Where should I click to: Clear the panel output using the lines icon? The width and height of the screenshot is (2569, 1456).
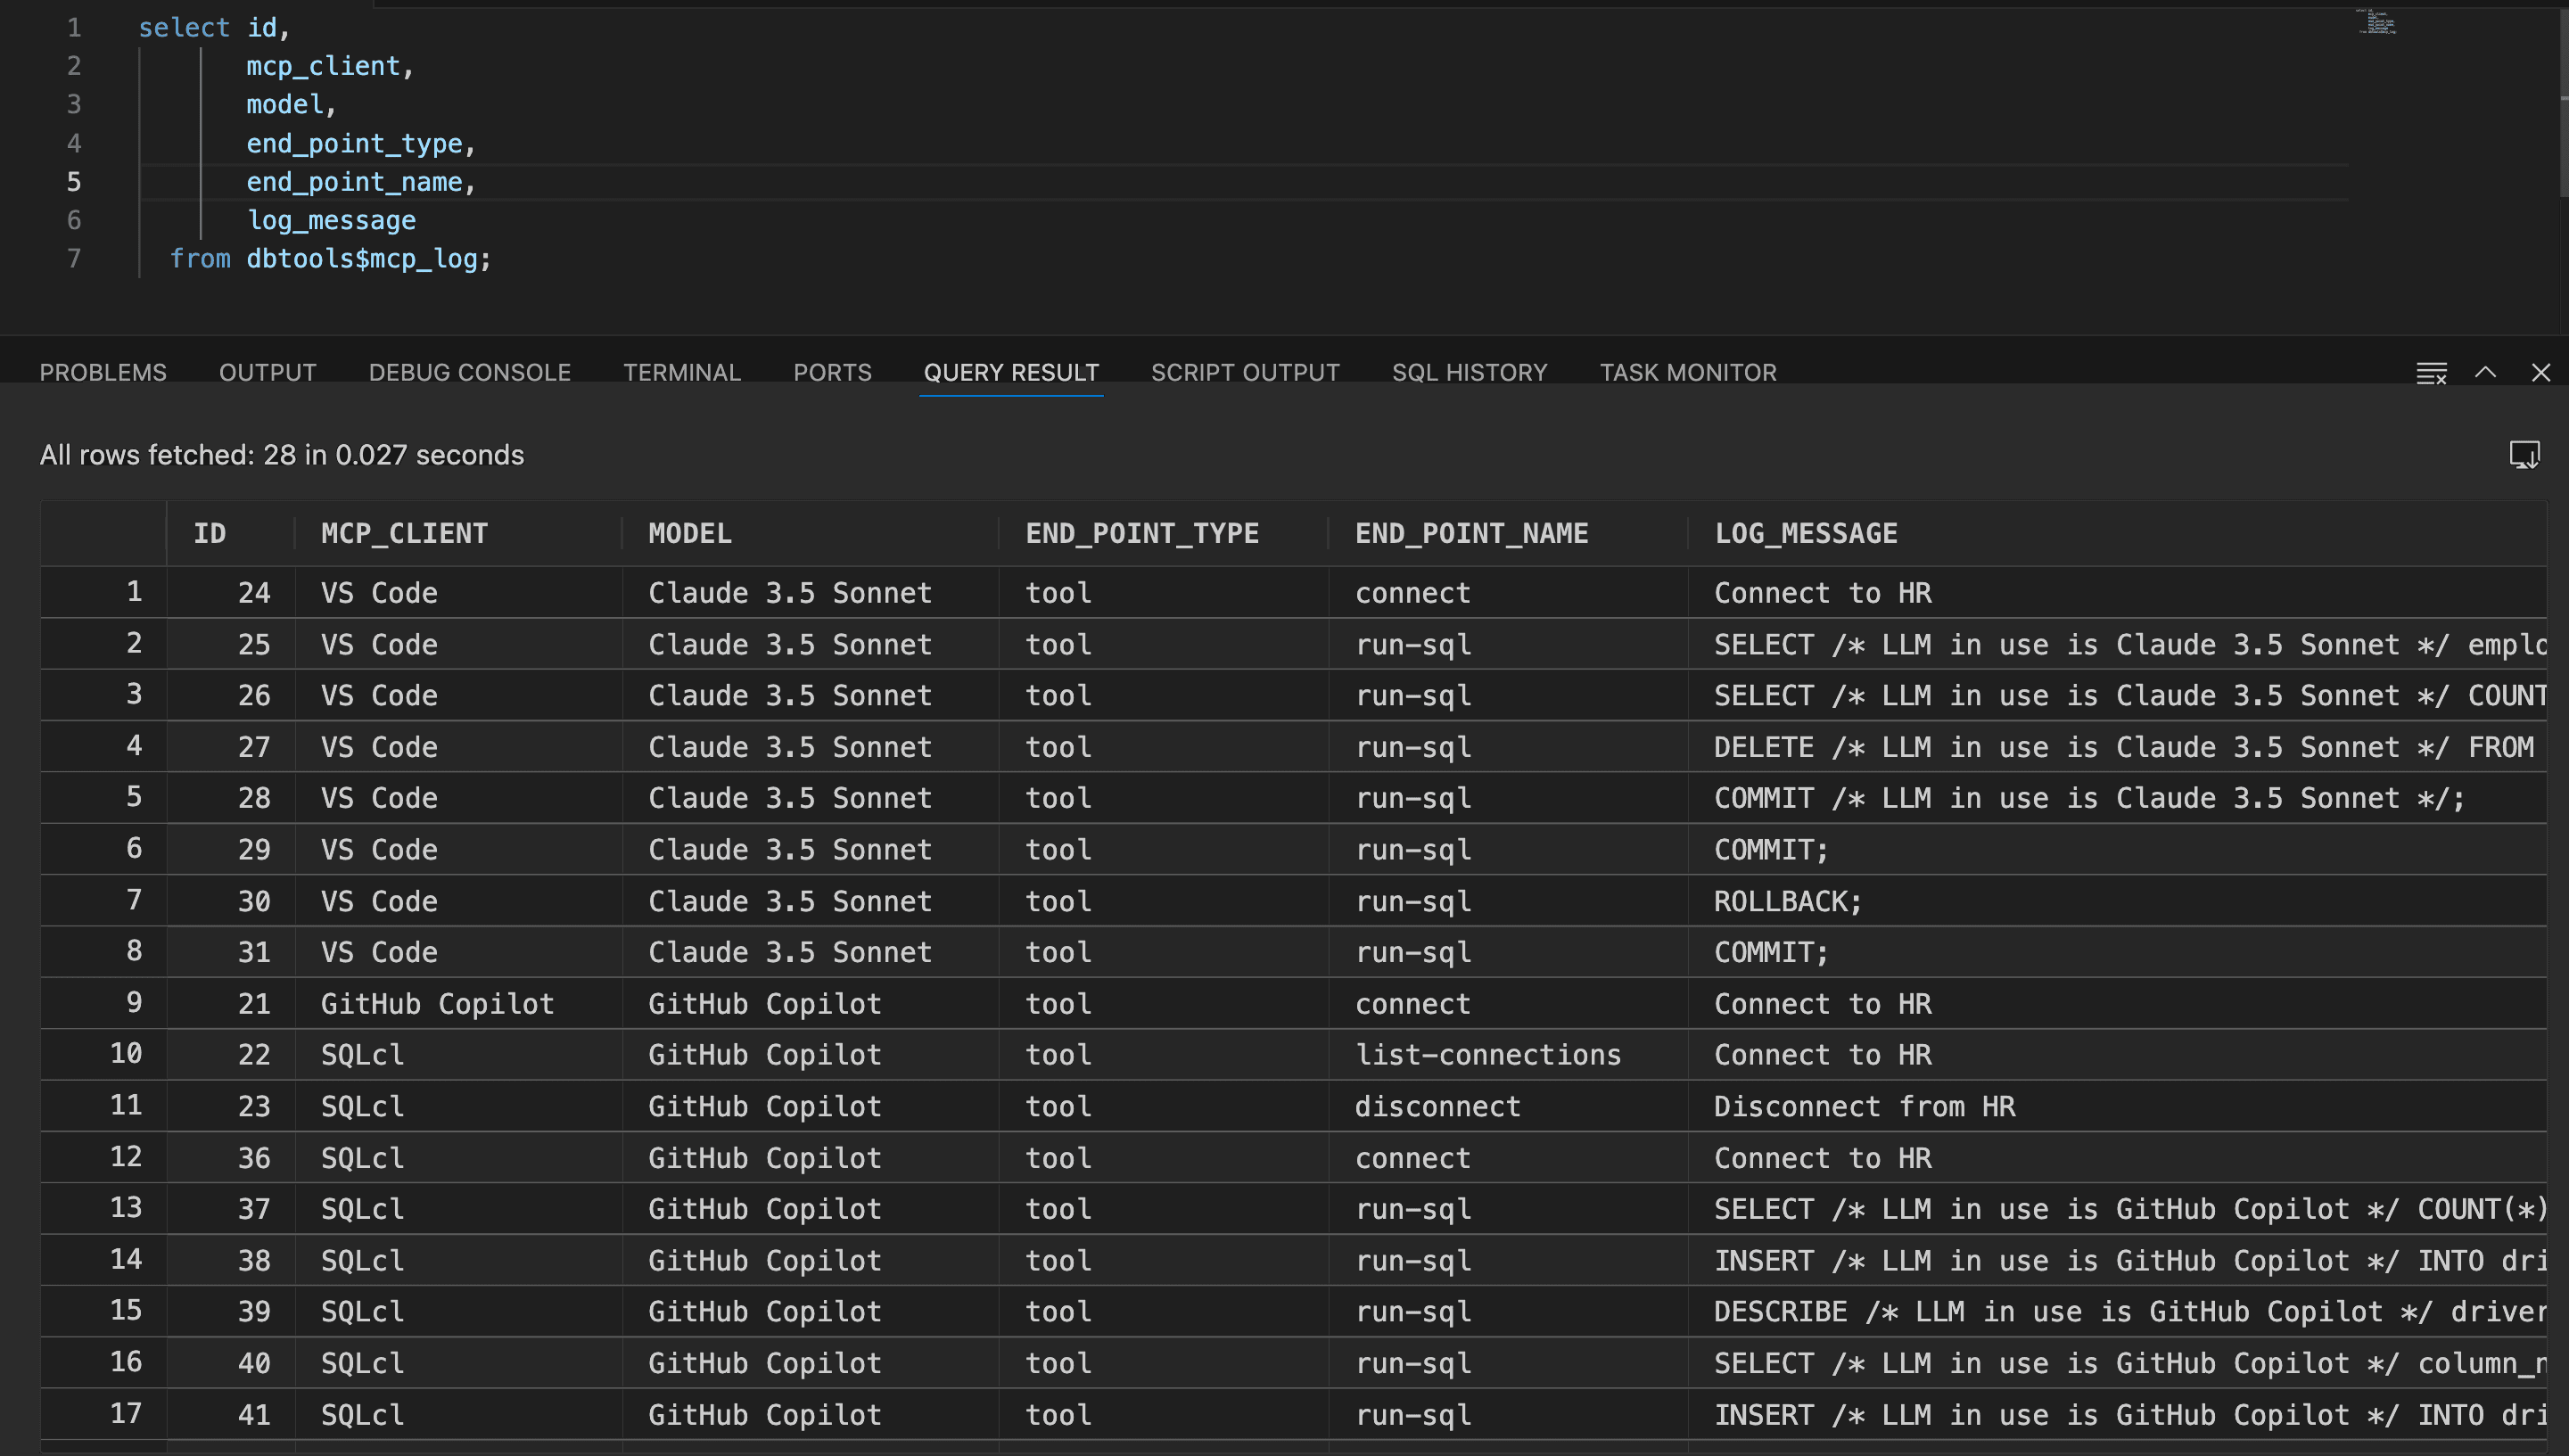coord(2431,373)
